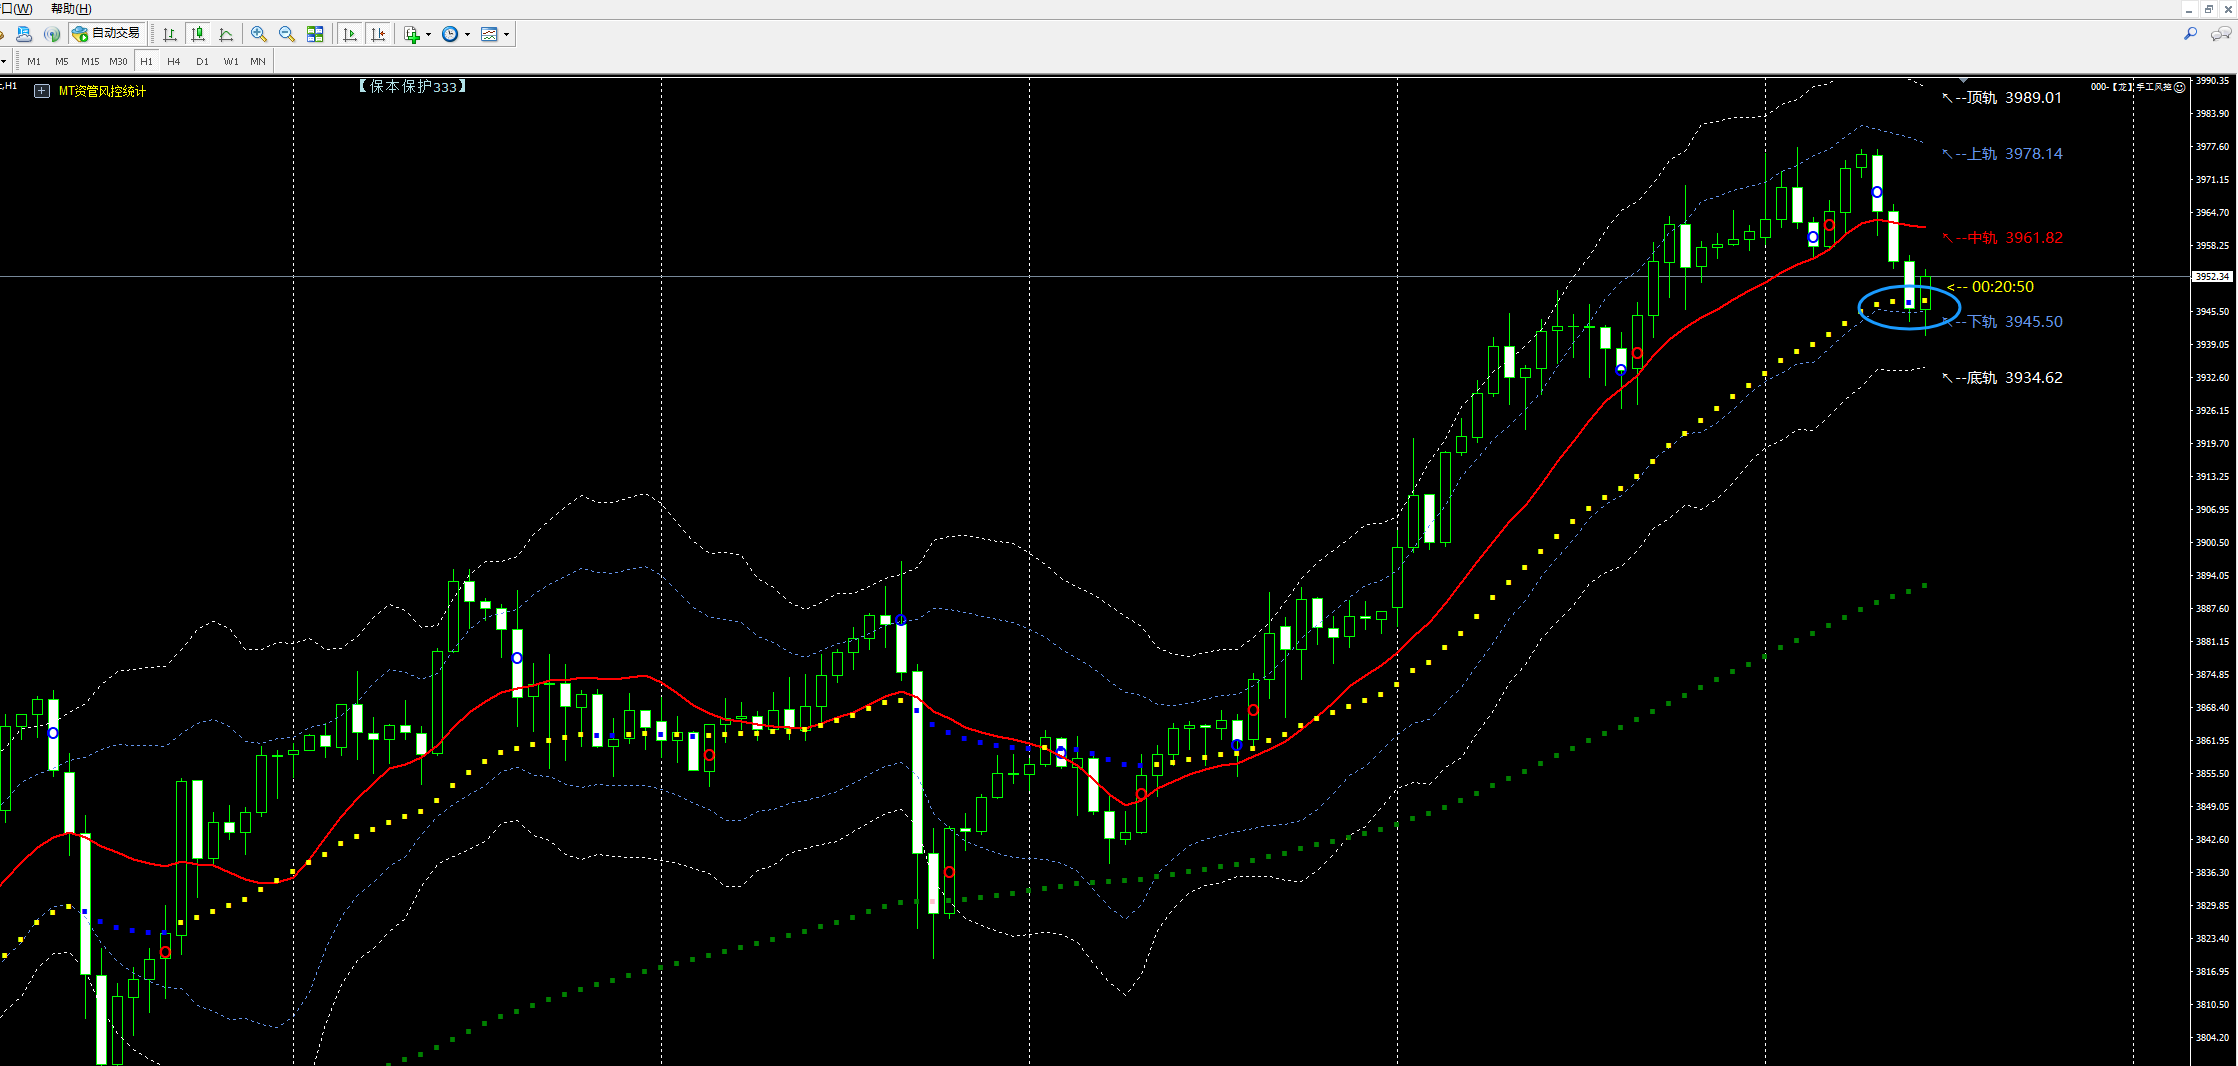Click the current price tag 3952.34
Viewport: 2238px width, 1066px height.
(x=2212, y=276)
